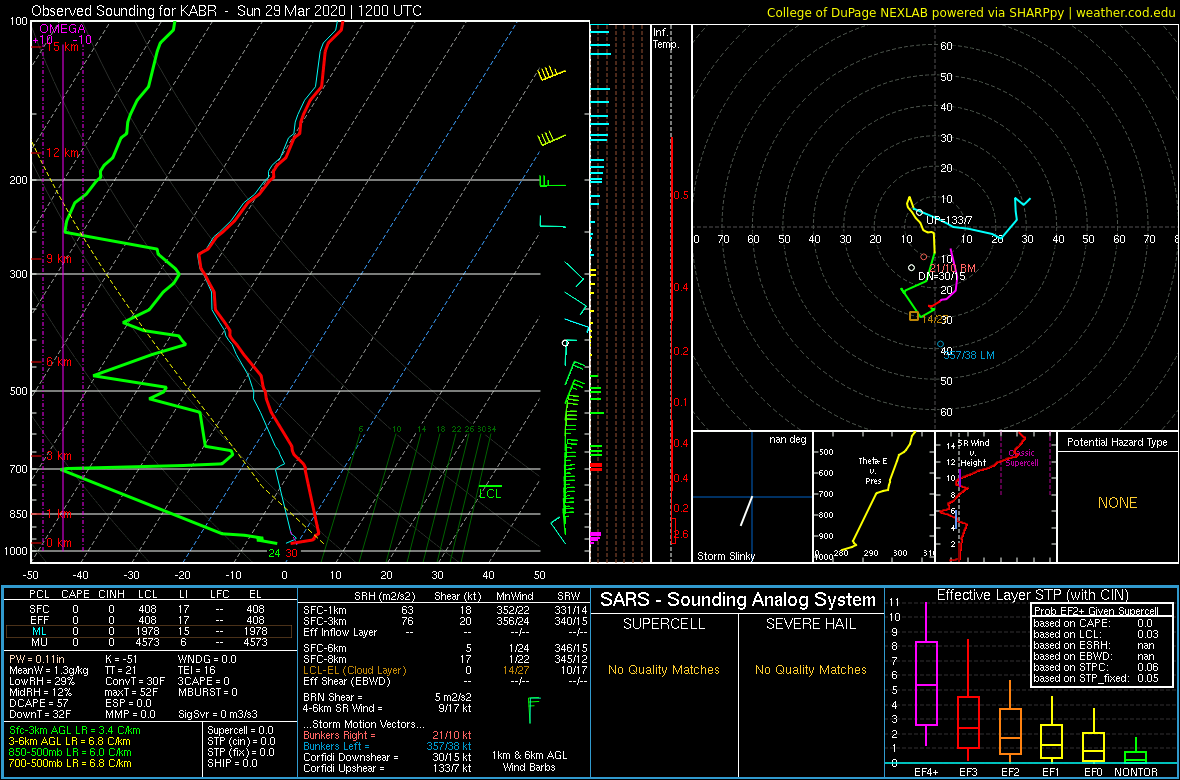Click the yellow NONE hazard type
This screenshot has height=780, width=1180.
1117,503
